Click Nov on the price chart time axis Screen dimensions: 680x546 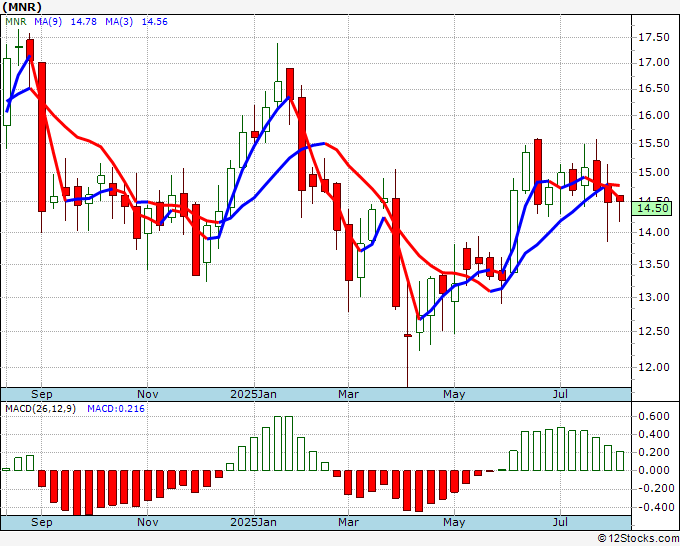[147, 394]
